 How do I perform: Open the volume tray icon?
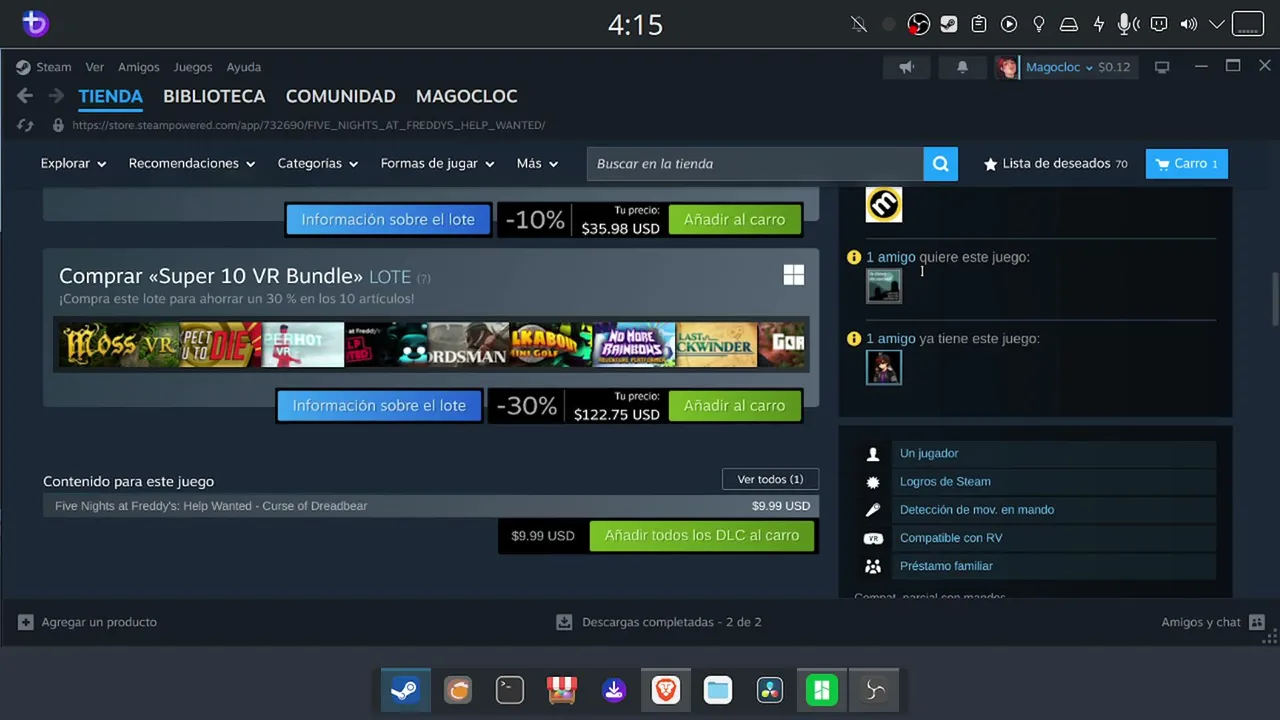click(x=1189, y=25)
